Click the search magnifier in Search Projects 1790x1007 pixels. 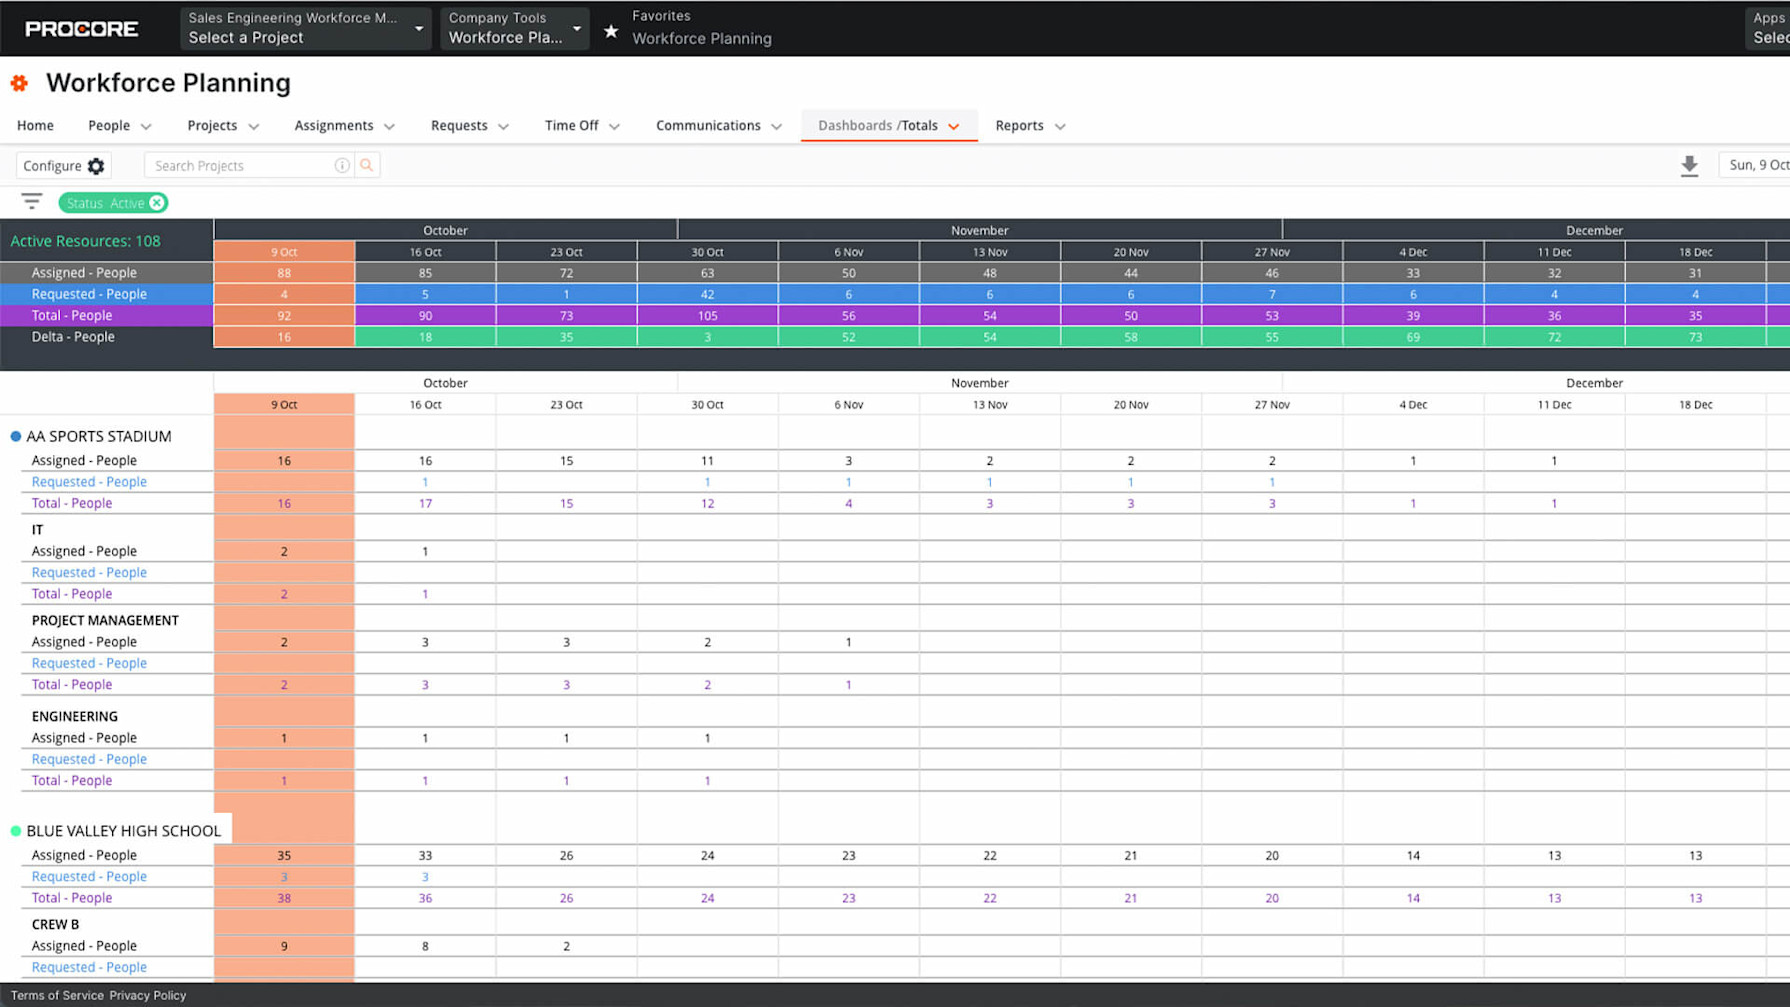coord(366,165)
